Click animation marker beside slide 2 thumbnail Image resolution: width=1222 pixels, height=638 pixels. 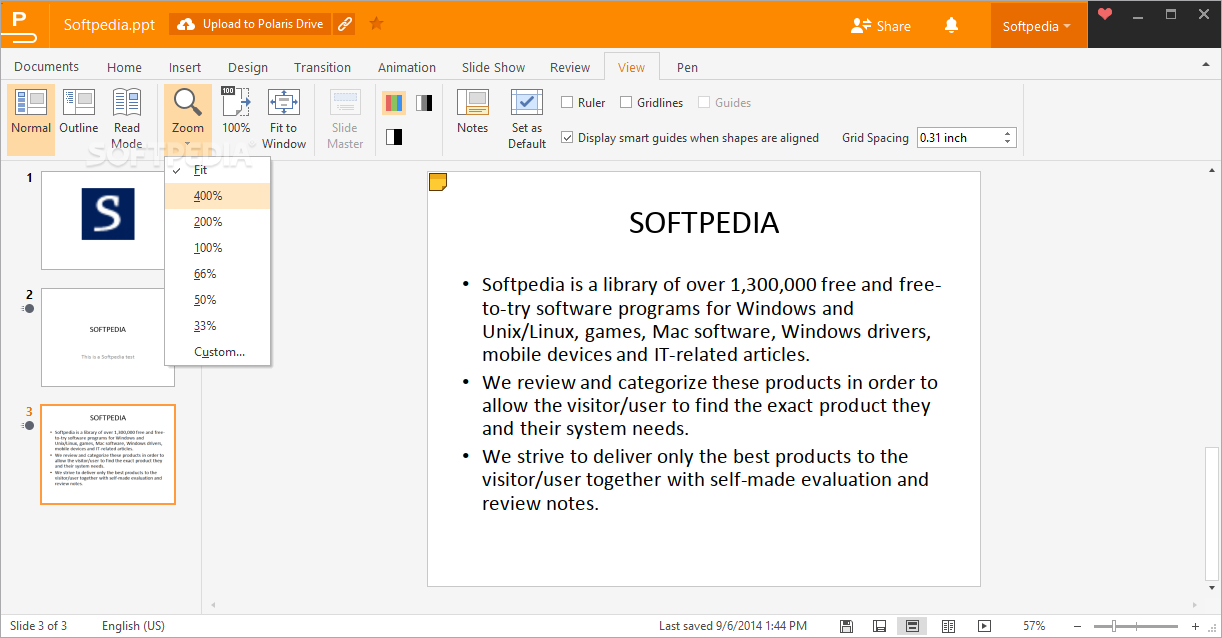pos(28,308)
